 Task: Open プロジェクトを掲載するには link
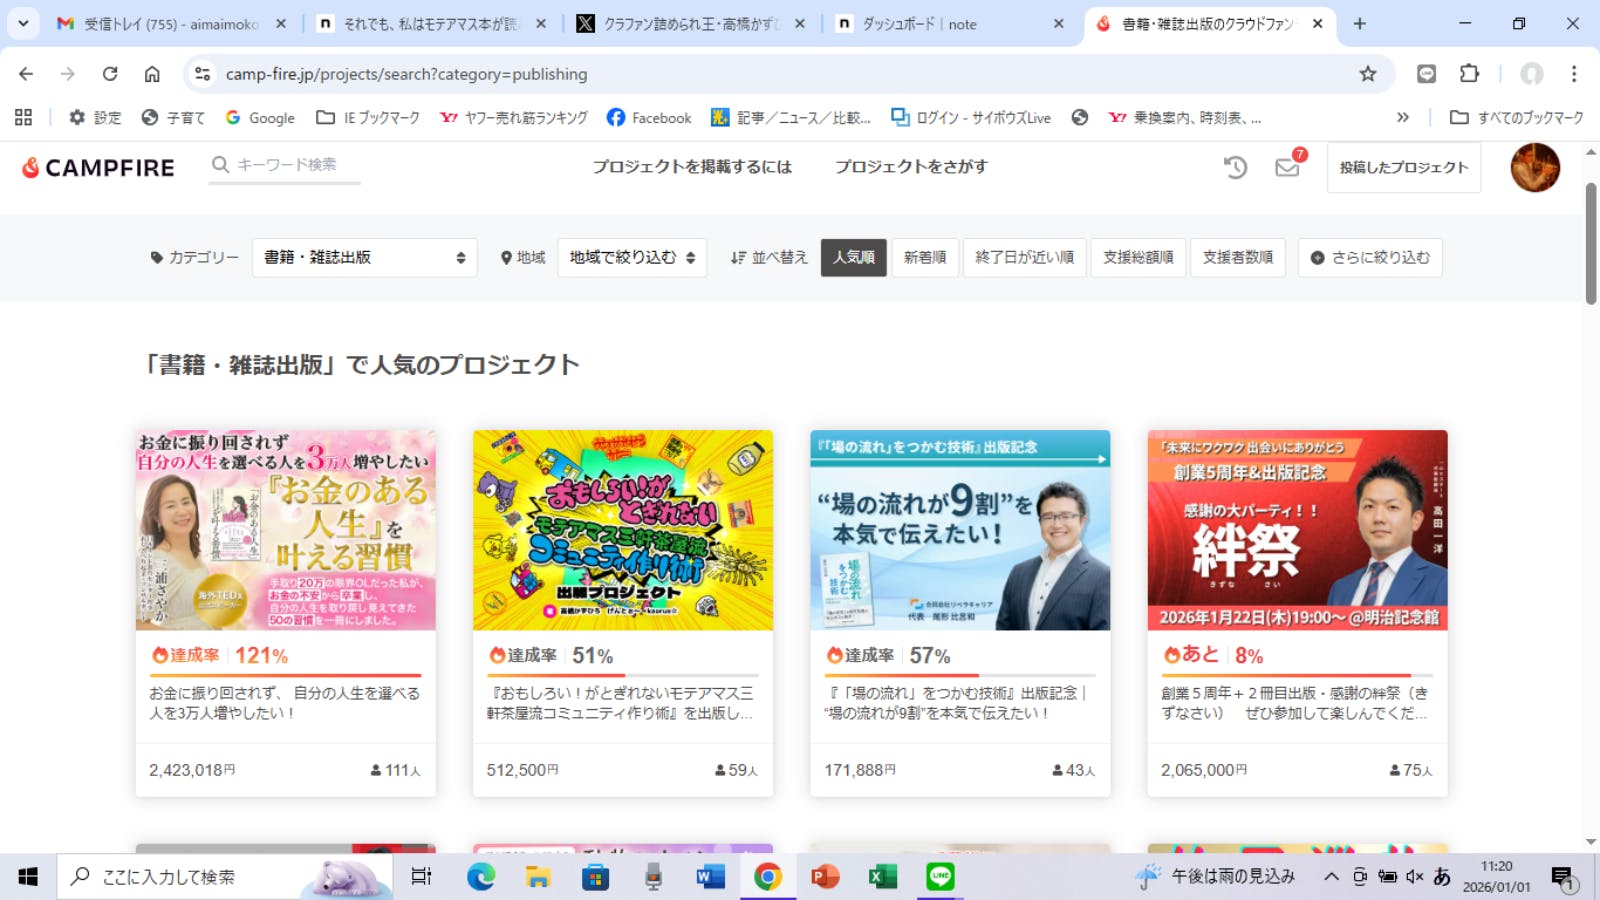coord(691,167)
